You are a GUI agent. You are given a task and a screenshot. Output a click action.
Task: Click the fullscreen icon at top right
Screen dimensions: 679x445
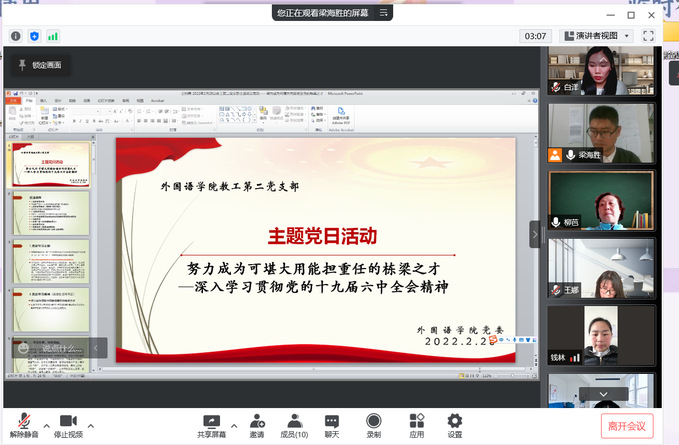tap(648, 36)
